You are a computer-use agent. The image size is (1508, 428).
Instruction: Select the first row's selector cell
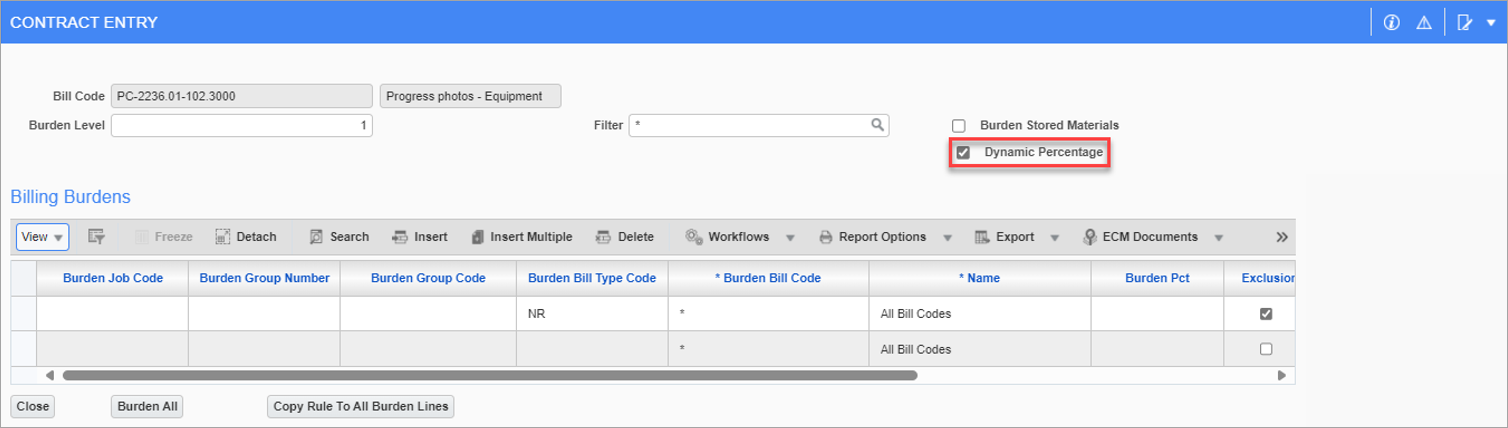click(x=24, y=314)
